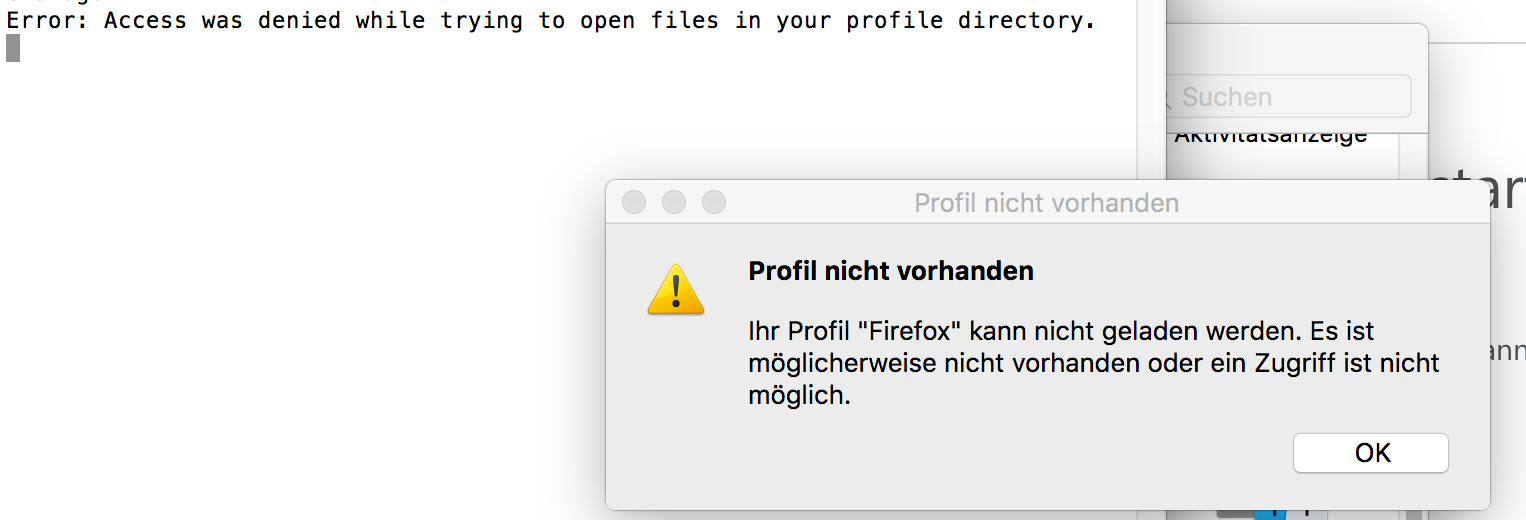This screenshot has width=1526, height=520.
Task: Click the partially visible large 'star' heading
Action: (x=1490, y=188)
